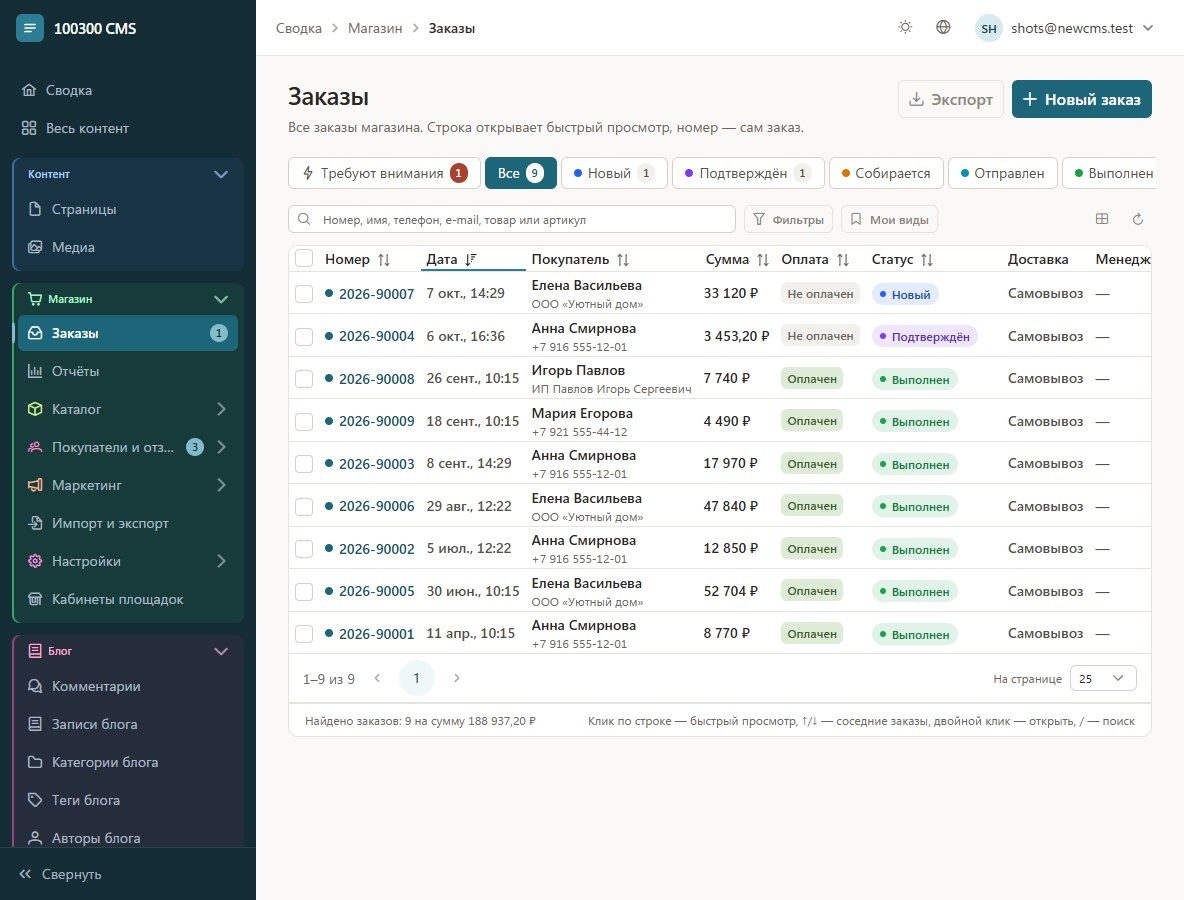Open Категории блога
This screenshot has height=900, width=1184.
pyautogui.click(x=128, y=763)
